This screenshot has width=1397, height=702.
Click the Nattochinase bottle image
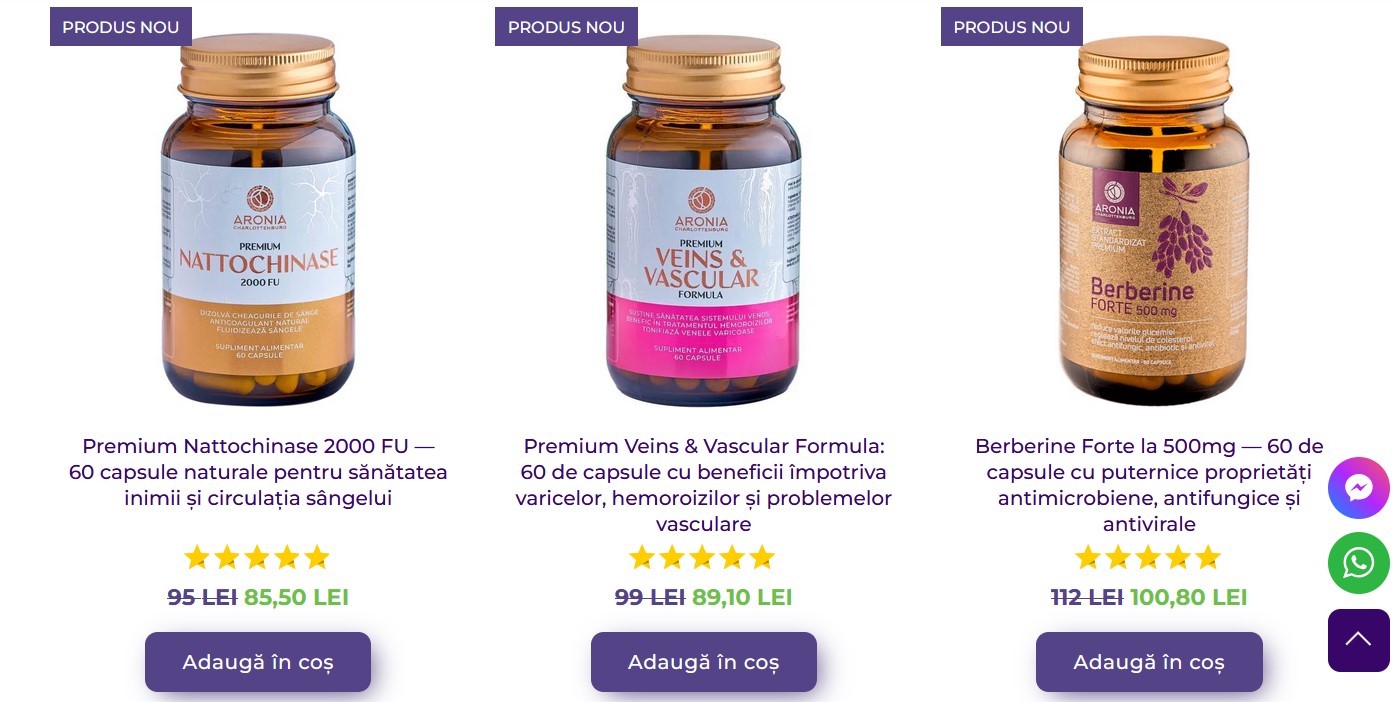coord(258,220)
